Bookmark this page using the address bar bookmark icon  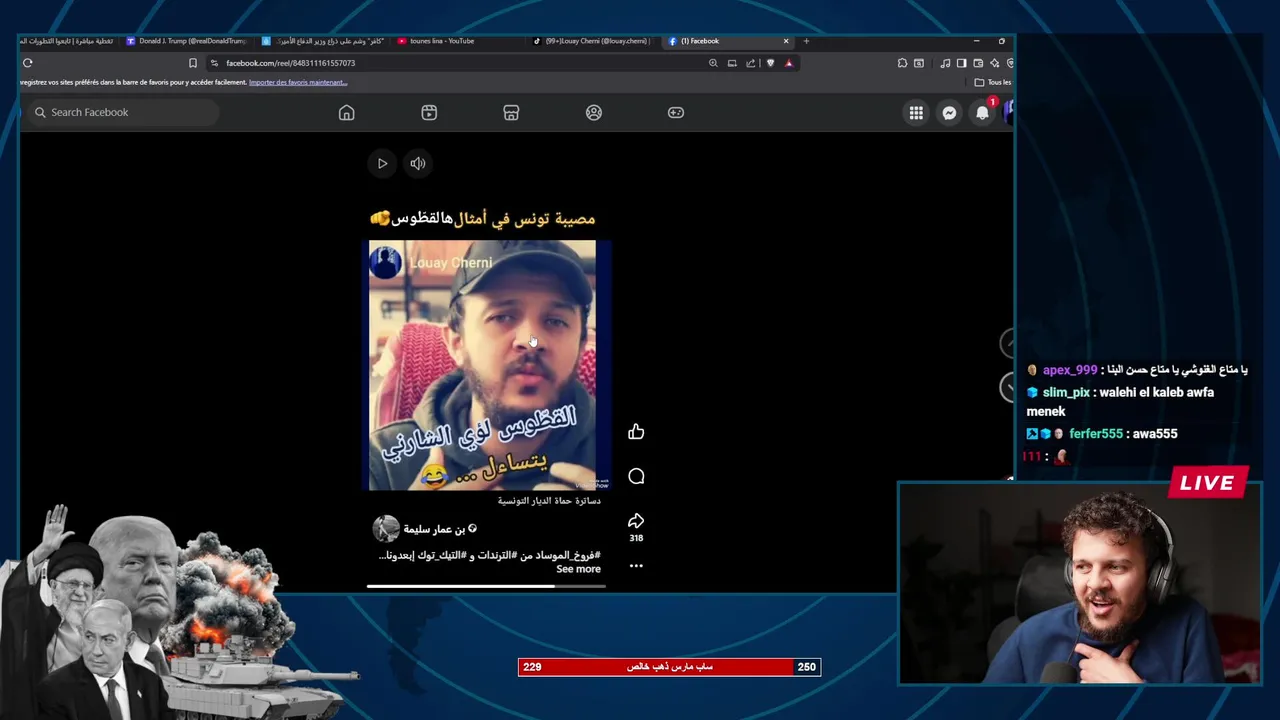coord(193,63)
